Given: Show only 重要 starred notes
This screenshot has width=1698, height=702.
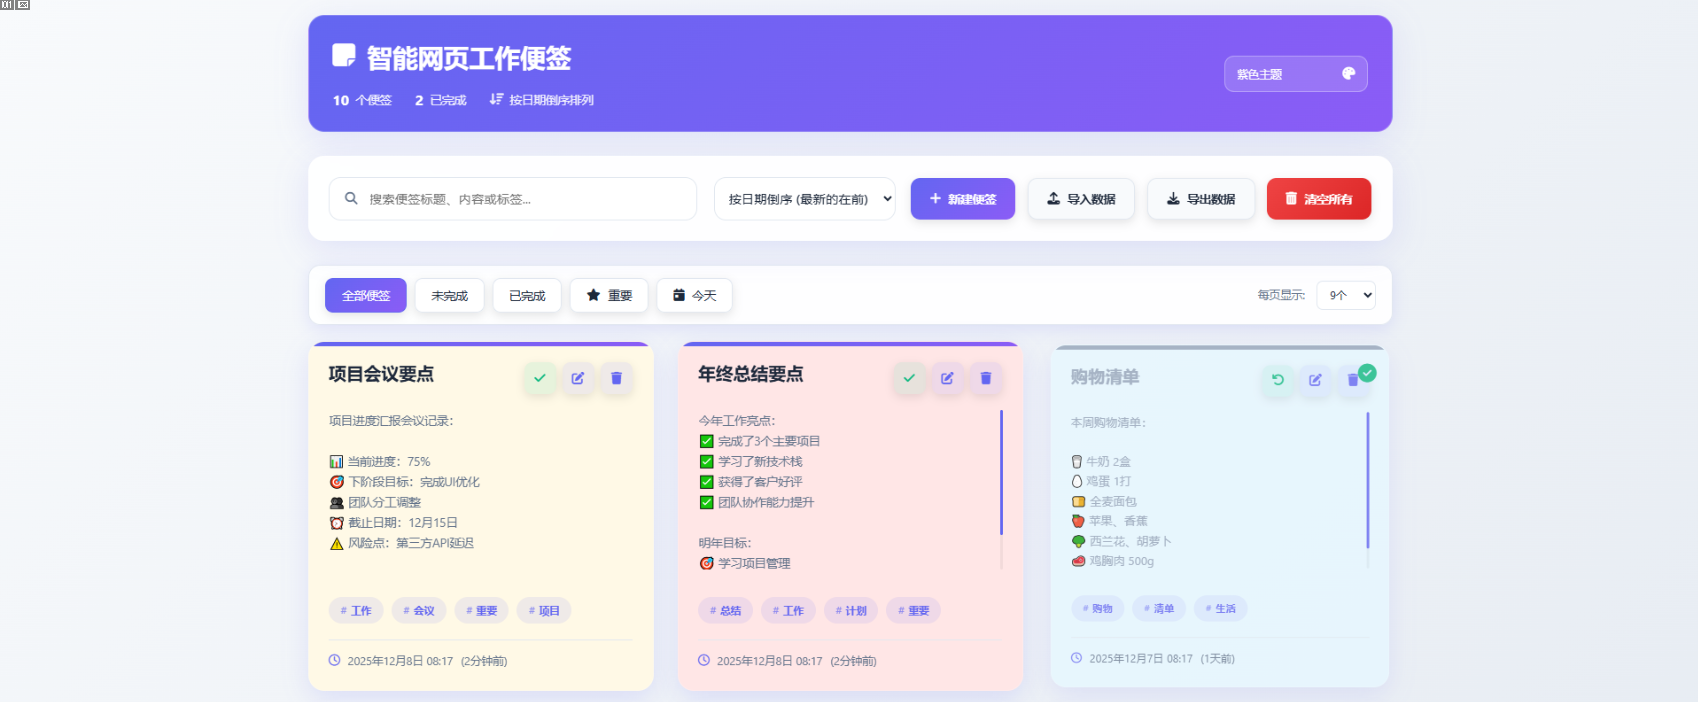Looking at the screenshot, I should [x=609, y=296].
